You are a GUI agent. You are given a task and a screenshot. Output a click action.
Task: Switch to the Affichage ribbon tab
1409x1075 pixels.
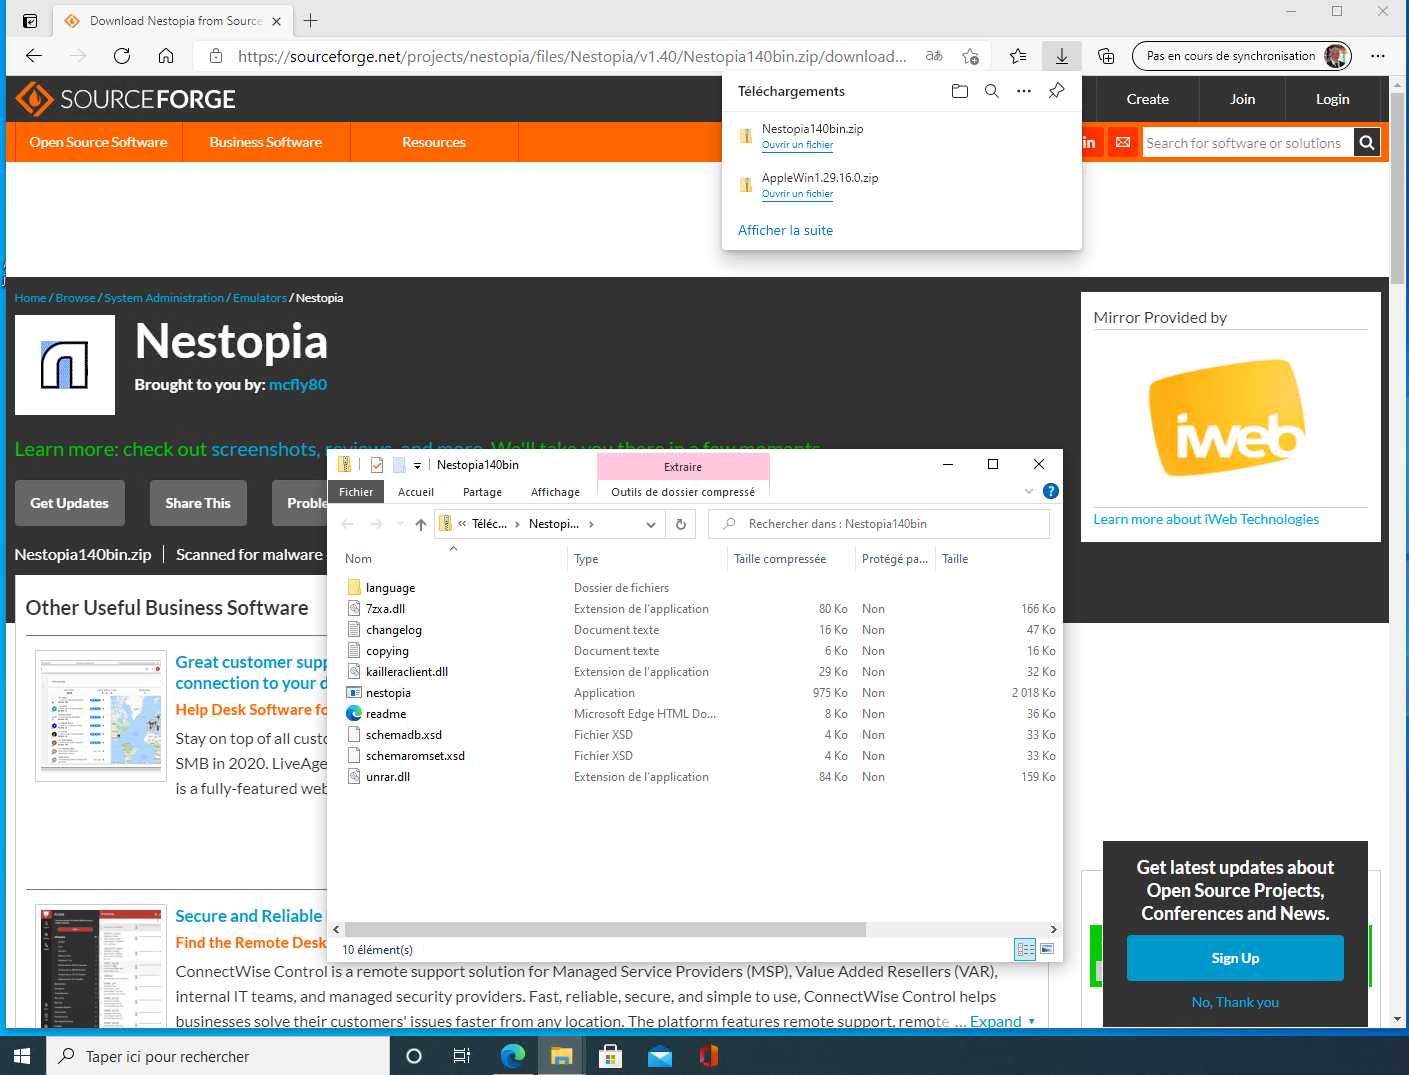coord(555,492)
